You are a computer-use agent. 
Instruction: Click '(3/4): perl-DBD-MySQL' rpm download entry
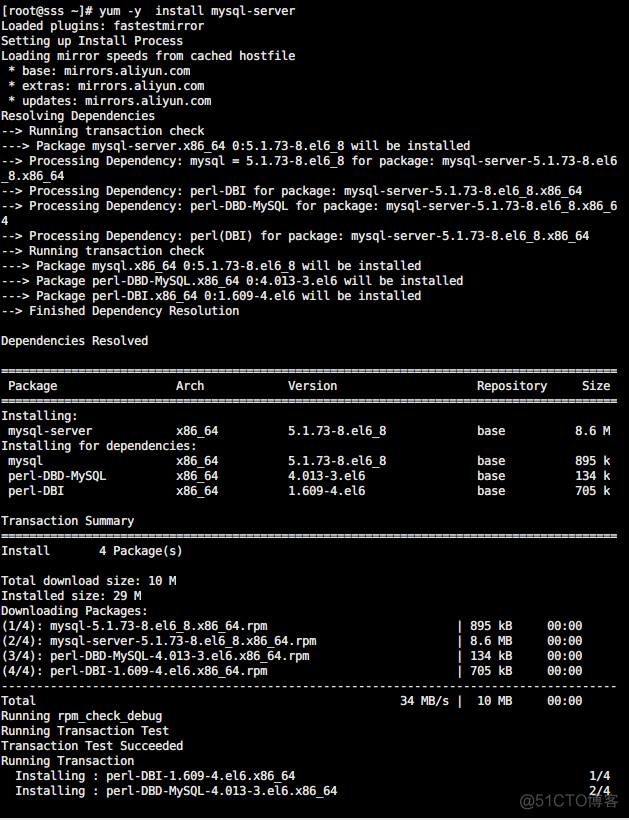155,656
